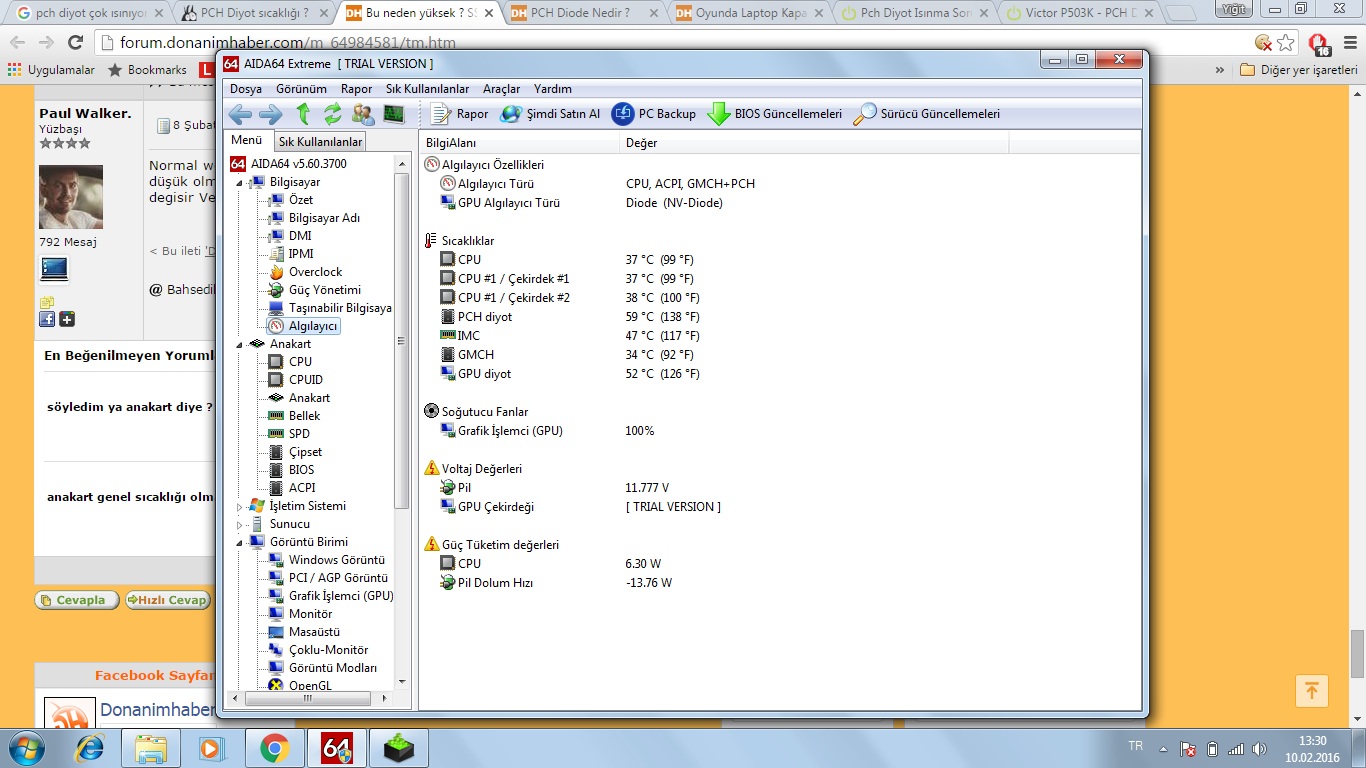Click the back arrow in AIDA64 toolbar
Screen dimensions: 1366x768
(x=240, y=114)
